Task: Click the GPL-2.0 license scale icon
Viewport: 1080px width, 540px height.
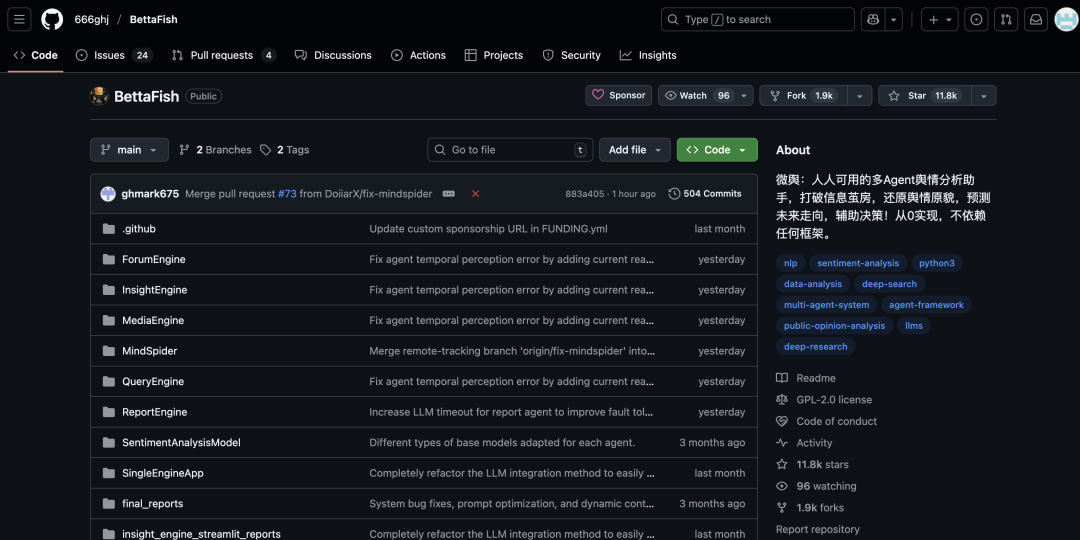Action: [x=782, y=399]
